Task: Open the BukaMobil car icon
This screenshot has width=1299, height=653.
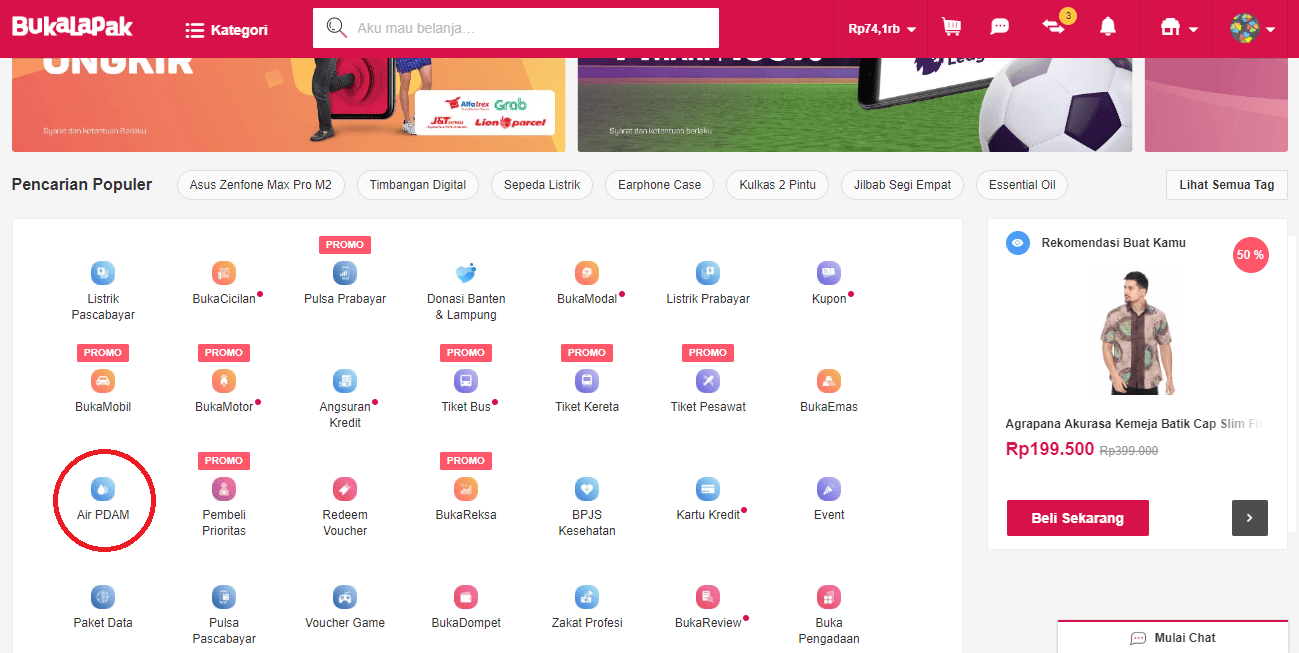Action: 103,381
